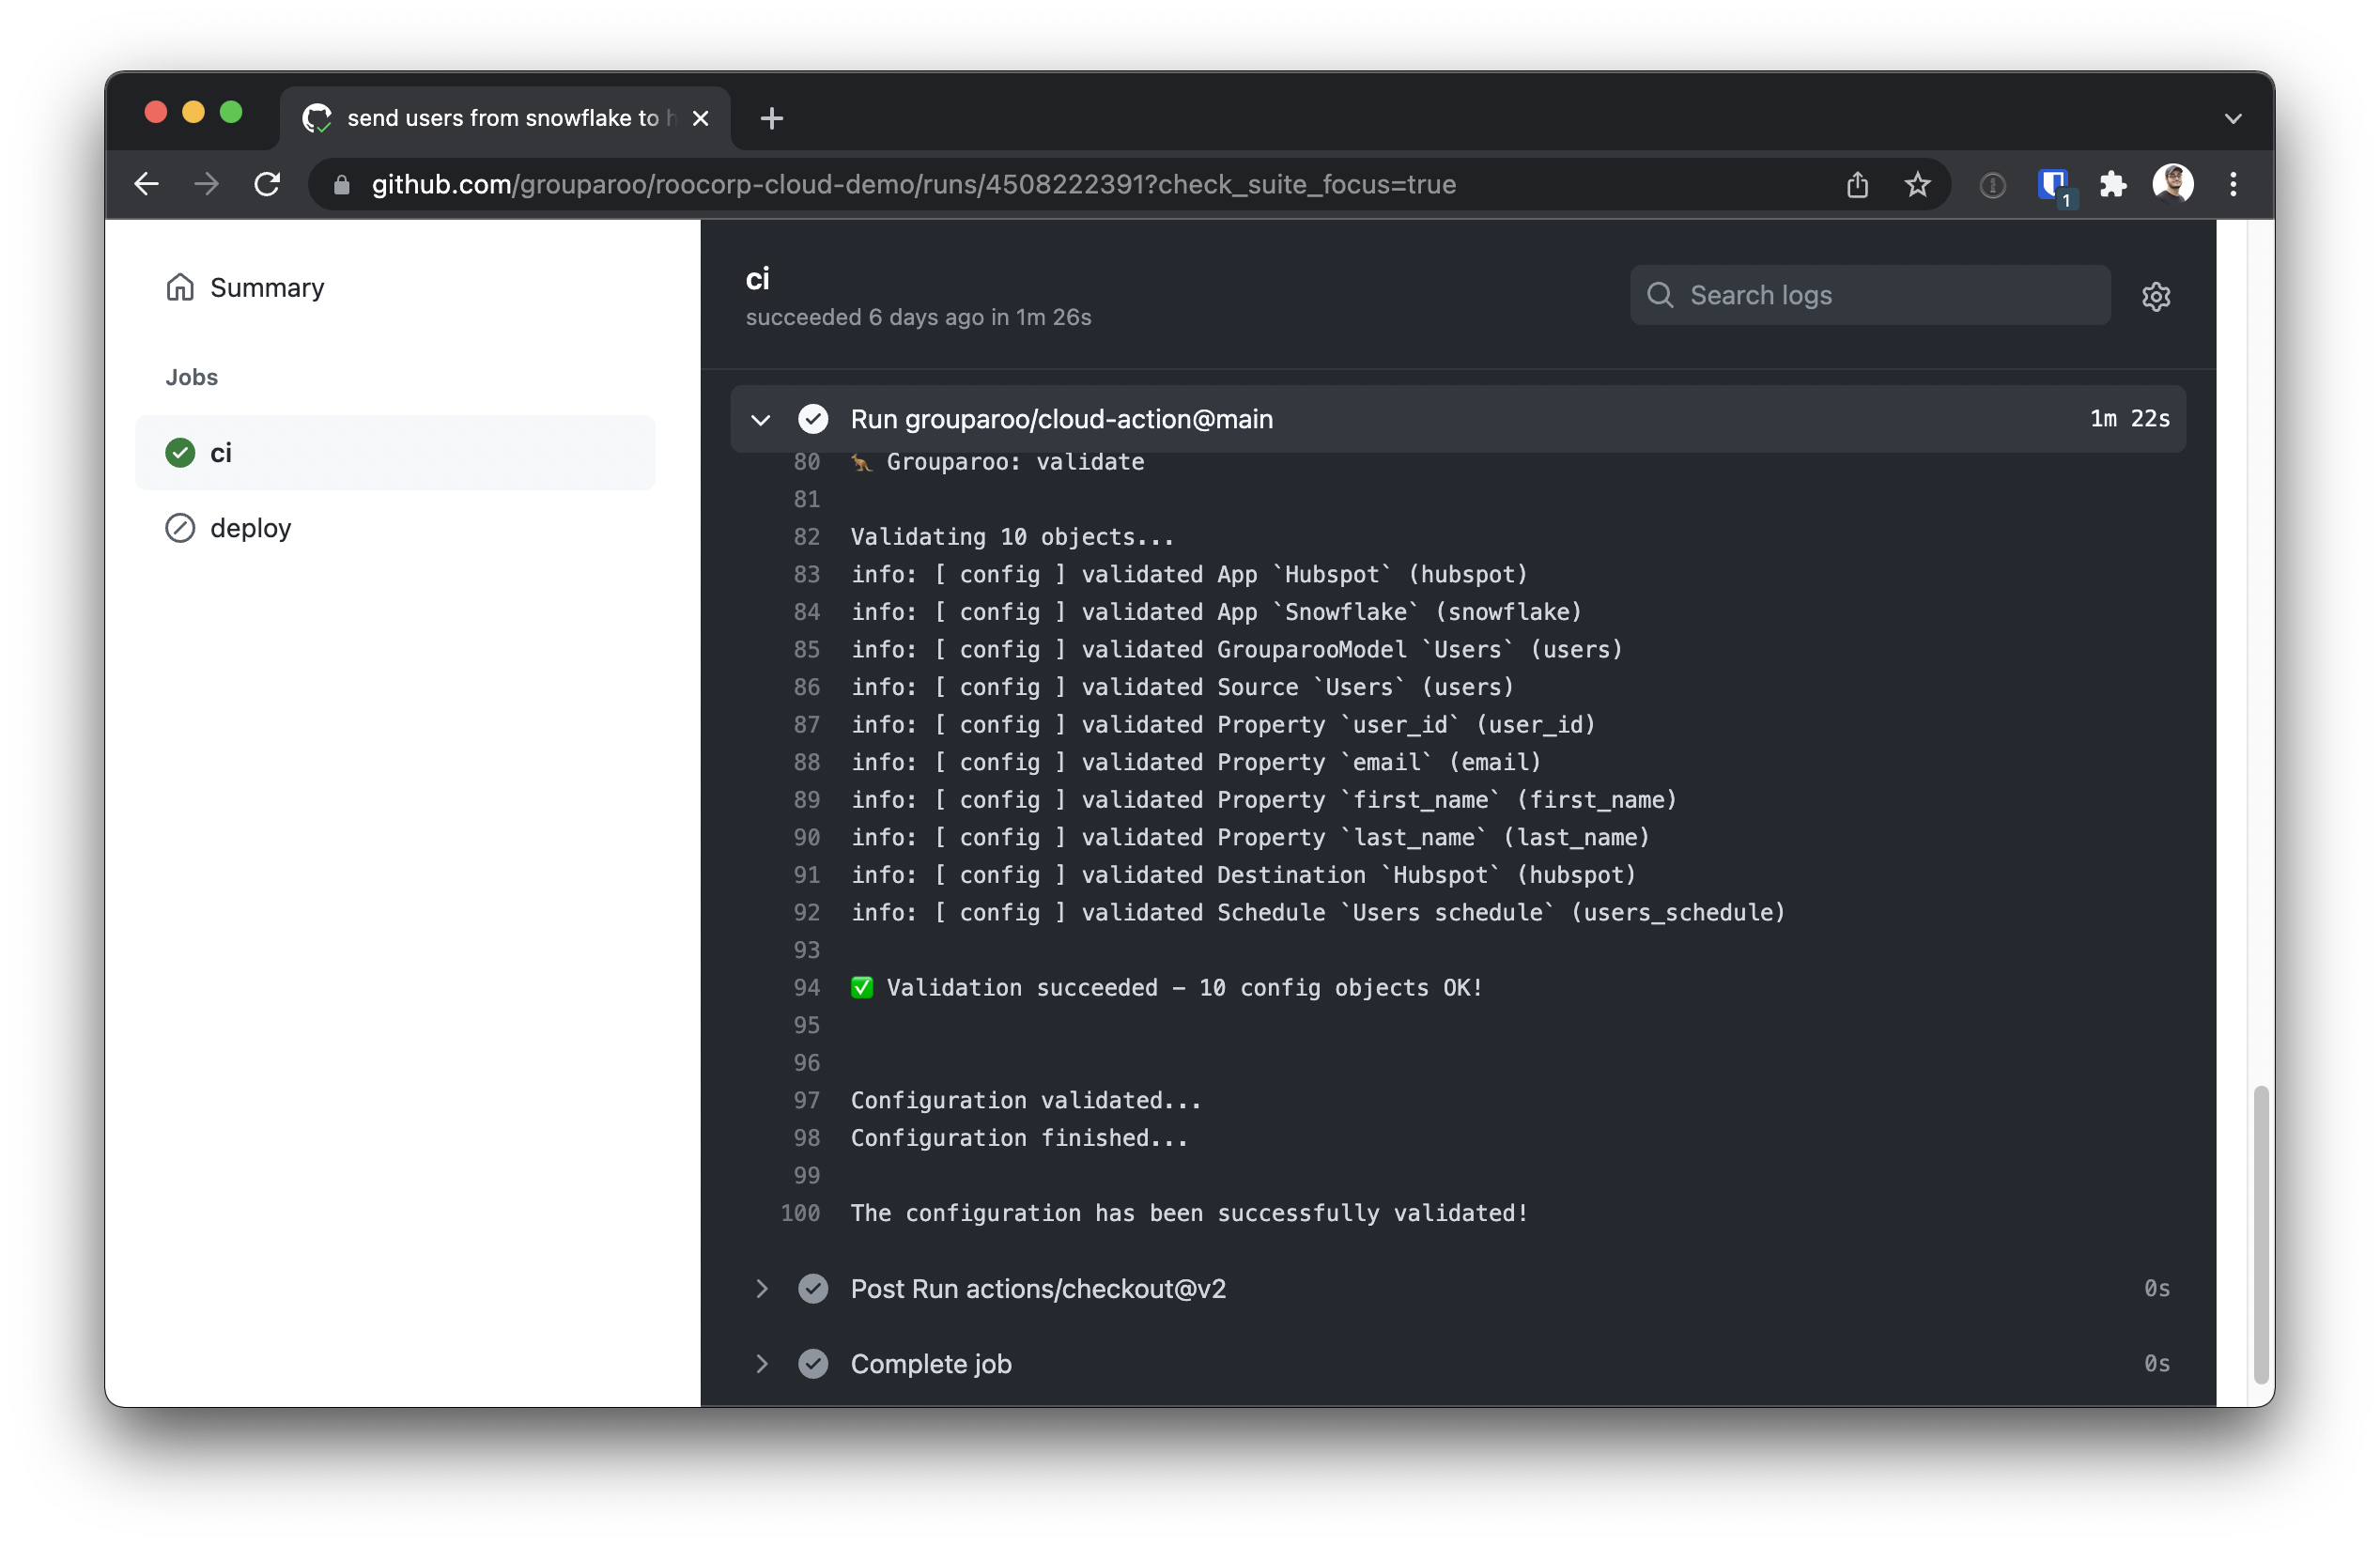
Task: Click the deploy job link in sidebar
Action: (248, 526)
